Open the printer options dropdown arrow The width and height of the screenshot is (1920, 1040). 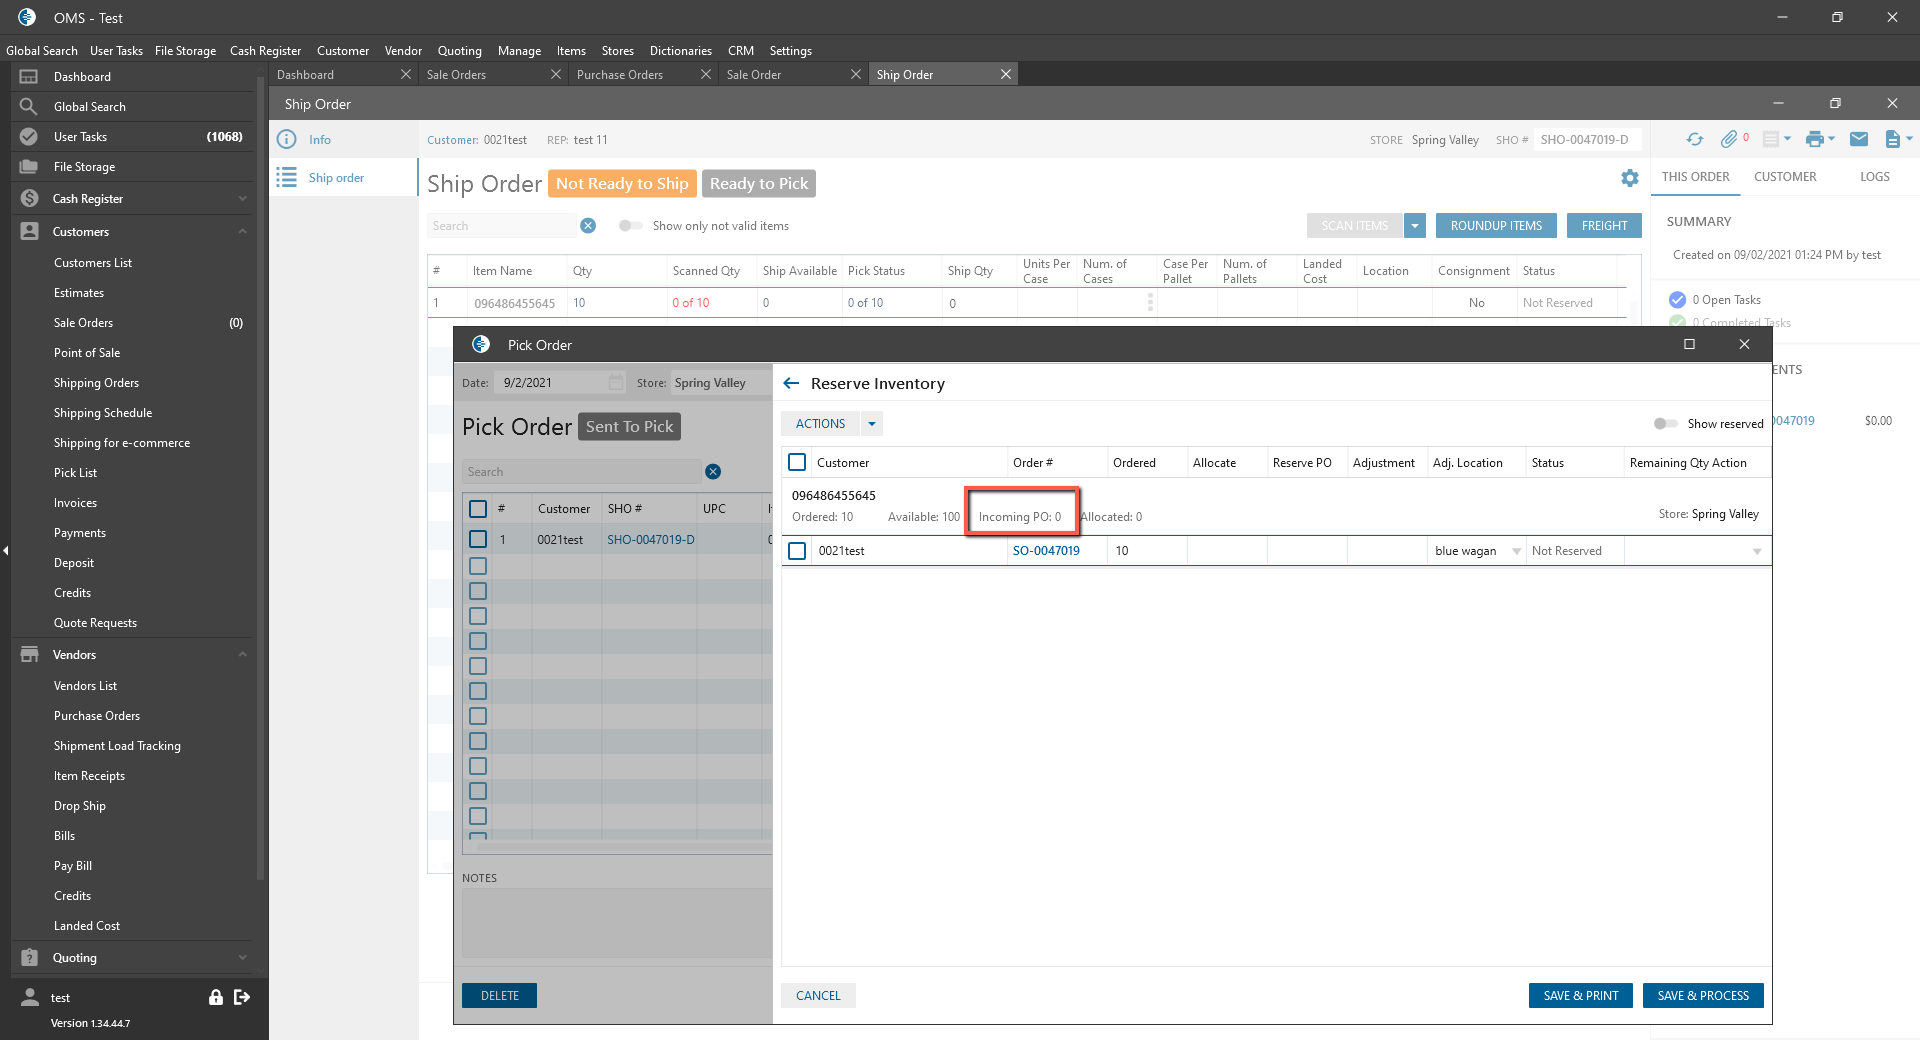coord(1831,140)
